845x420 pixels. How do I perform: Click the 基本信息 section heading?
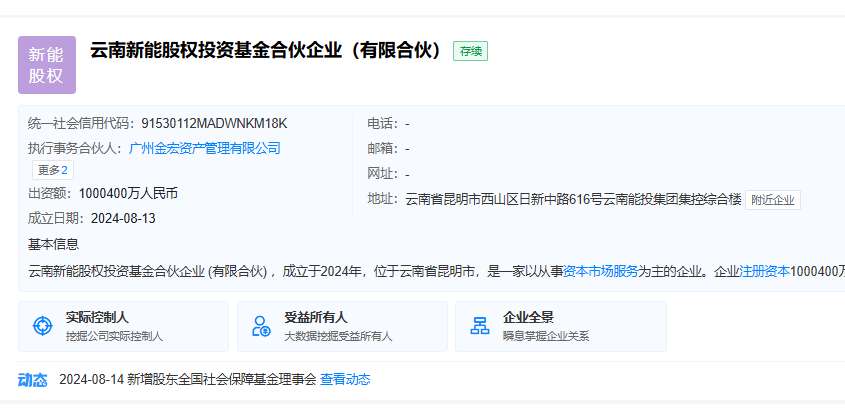click(53, 244)
